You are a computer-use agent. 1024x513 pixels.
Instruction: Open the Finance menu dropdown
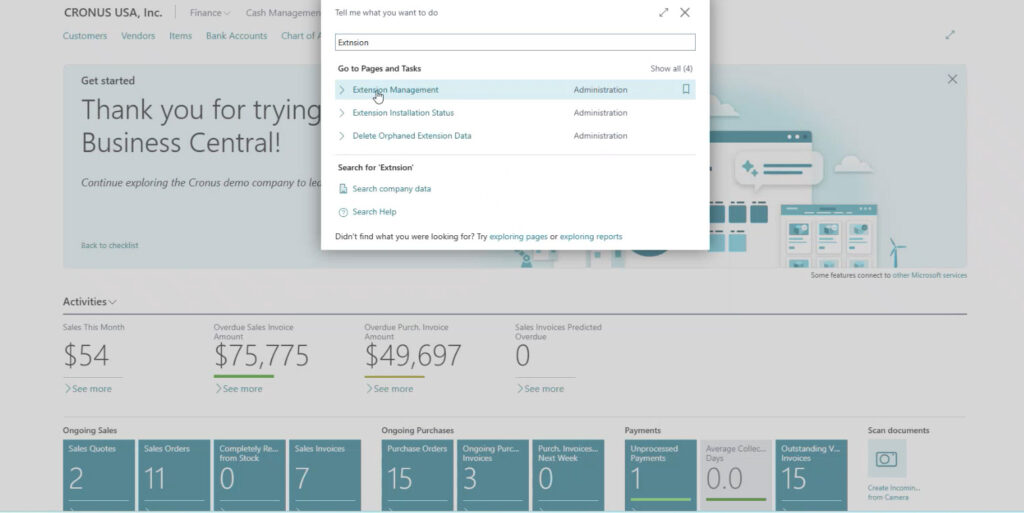pos(210,12)
